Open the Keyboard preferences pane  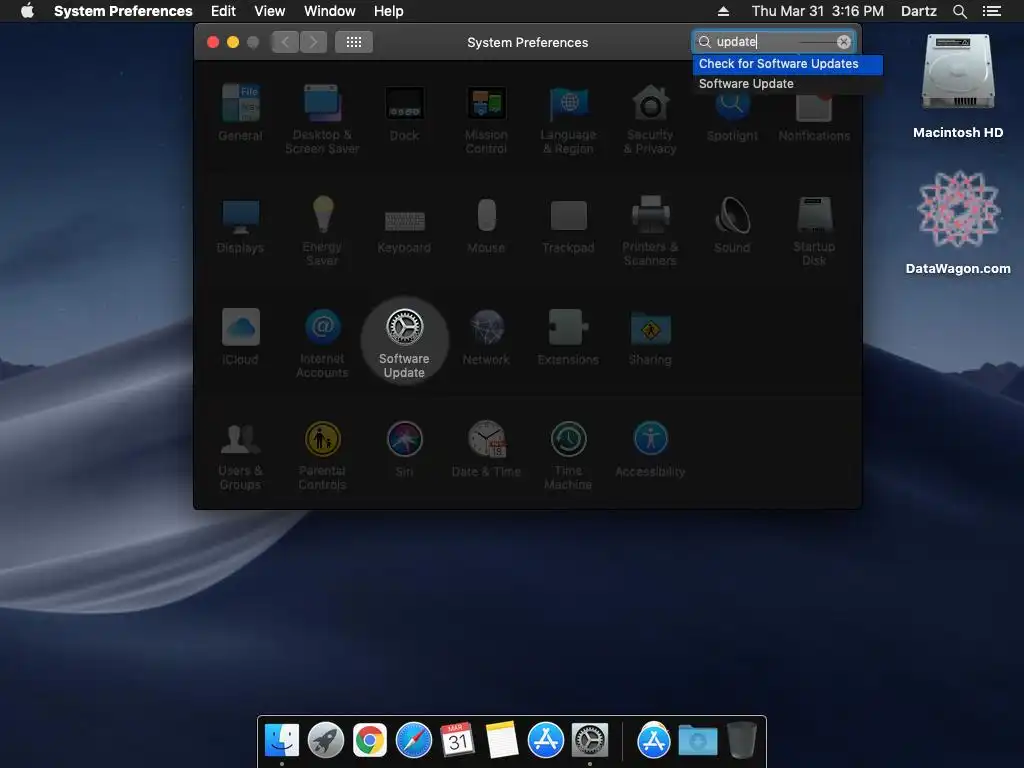pos(404,230)
